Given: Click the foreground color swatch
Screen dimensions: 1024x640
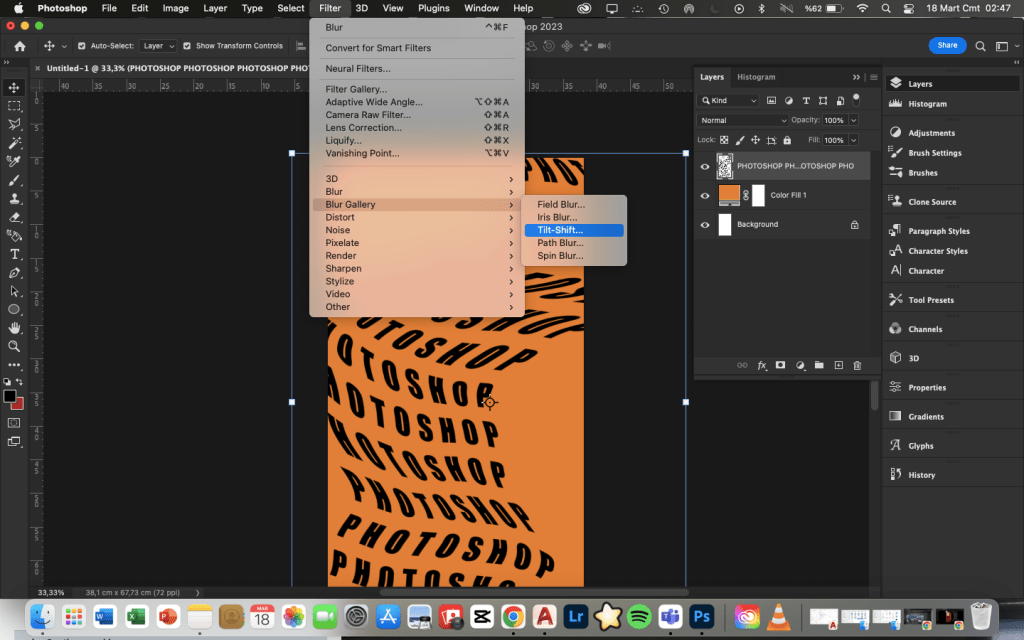Looking at the screenshot, I should point(10,396).
